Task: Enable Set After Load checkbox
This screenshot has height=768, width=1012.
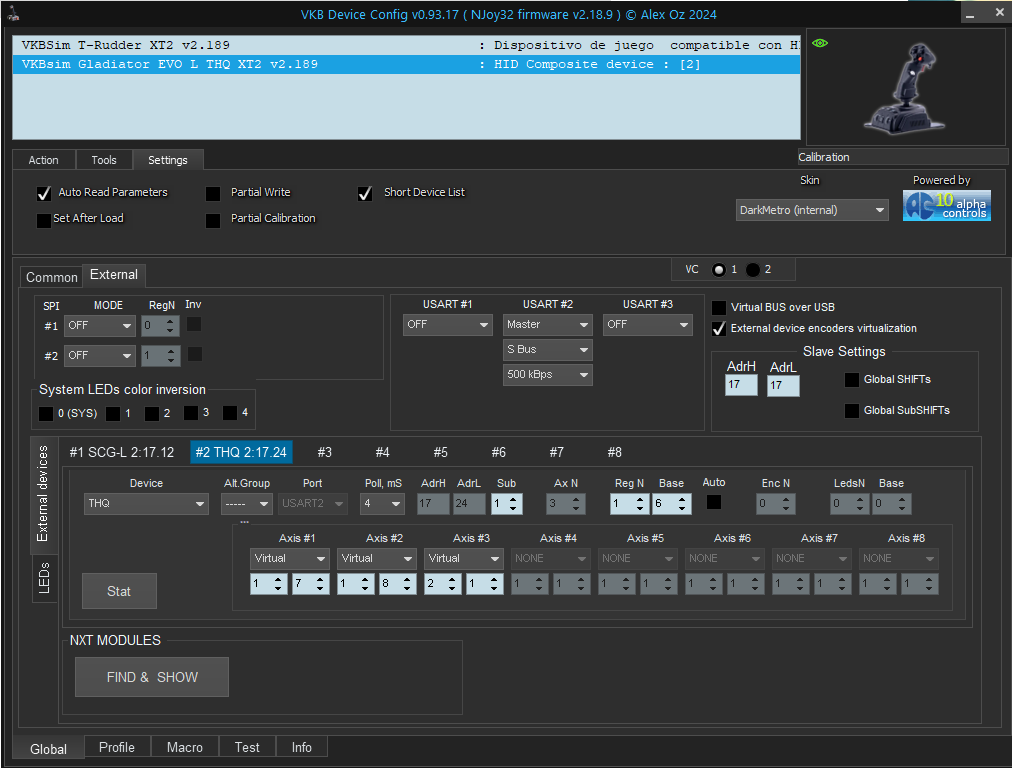Action: coord(43,220)
